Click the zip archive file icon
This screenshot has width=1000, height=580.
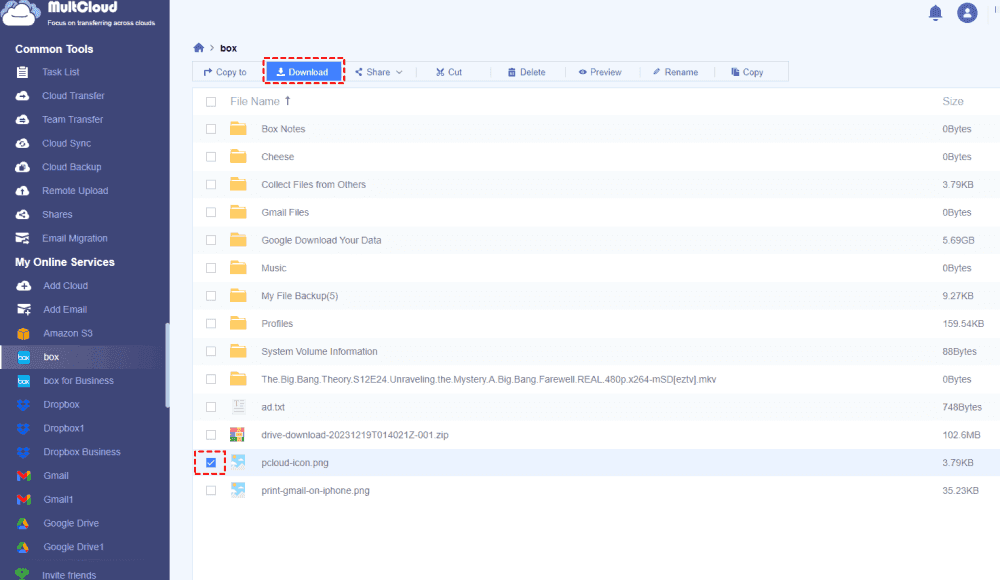[237, 435]
